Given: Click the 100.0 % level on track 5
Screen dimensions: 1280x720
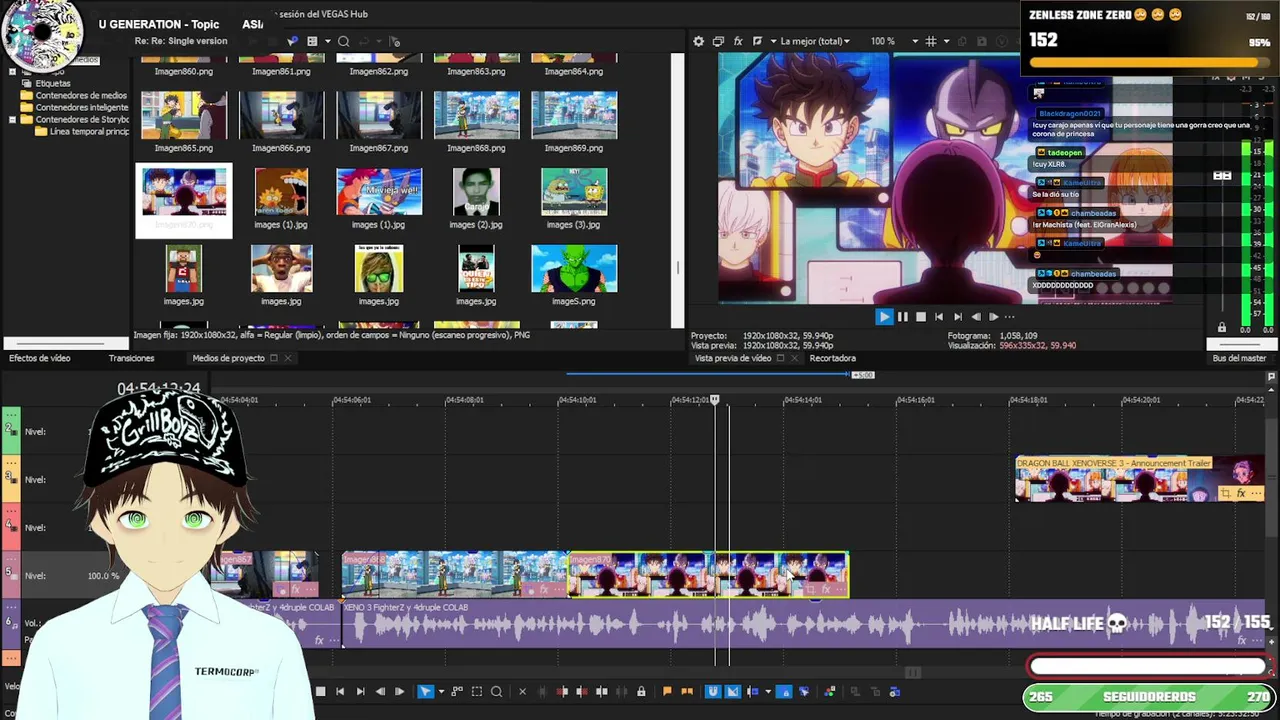Looking at the screenshot, I should (103, 576).
